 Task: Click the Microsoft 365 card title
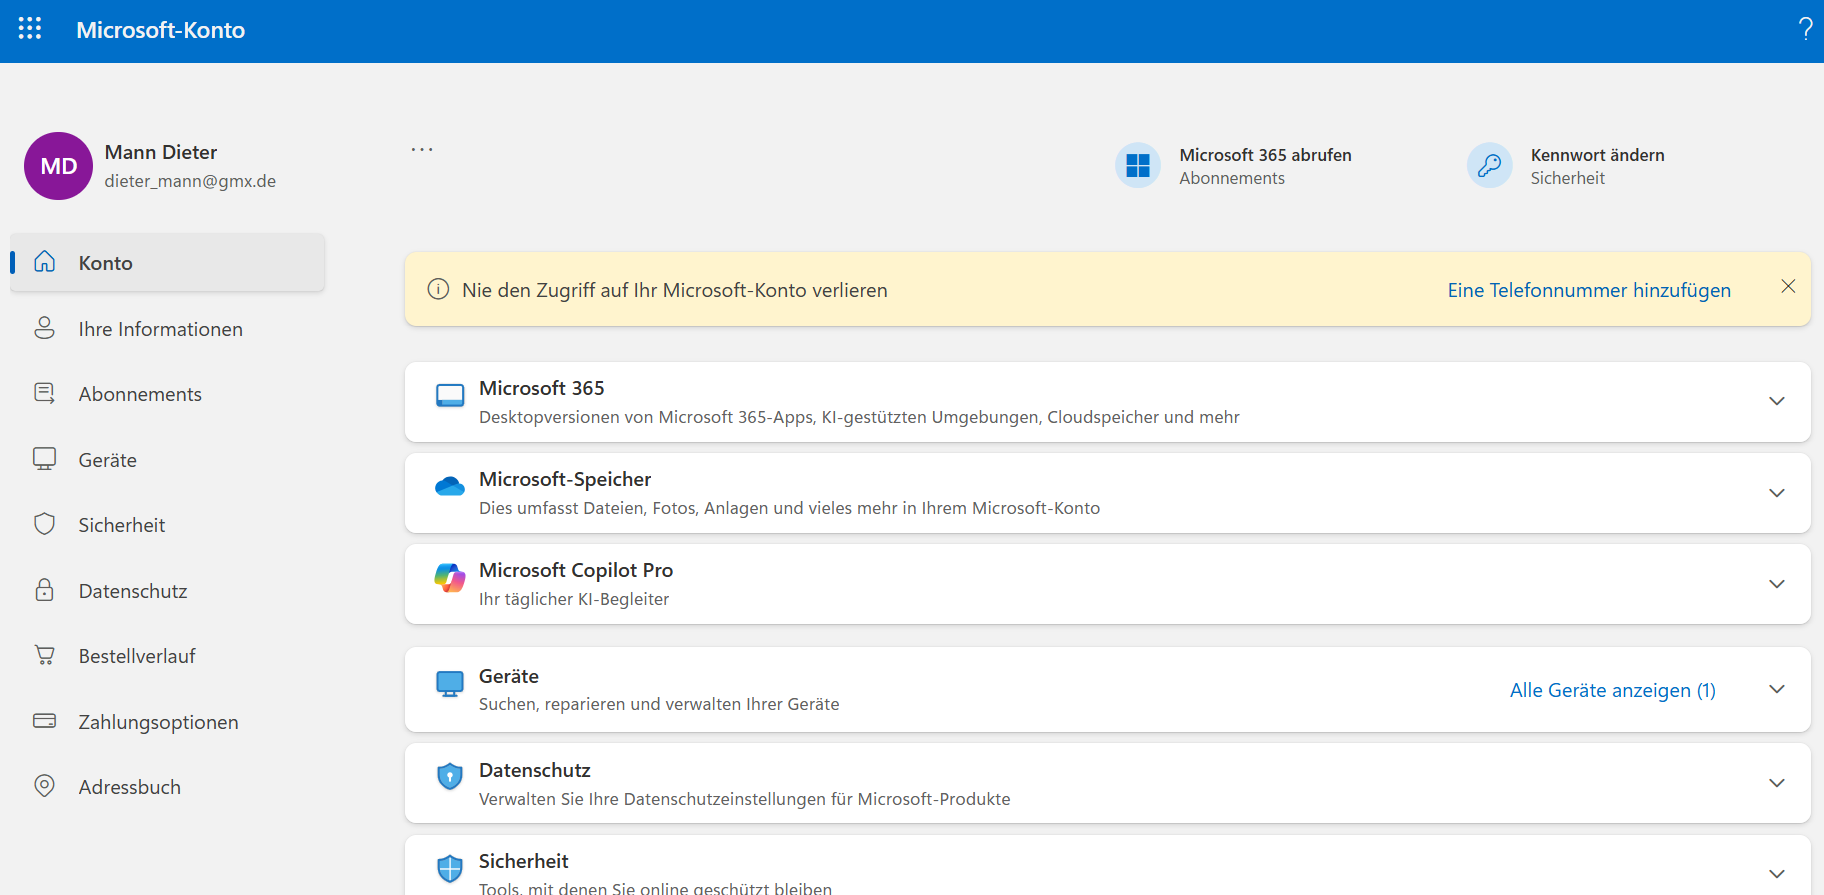click(542, 388)
